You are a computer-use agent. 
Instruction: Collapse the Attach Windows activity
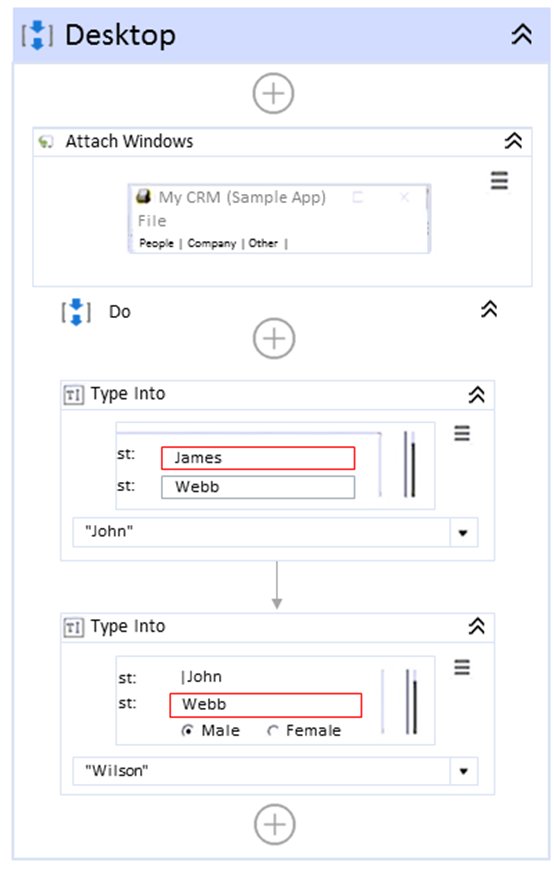point(513,141)
